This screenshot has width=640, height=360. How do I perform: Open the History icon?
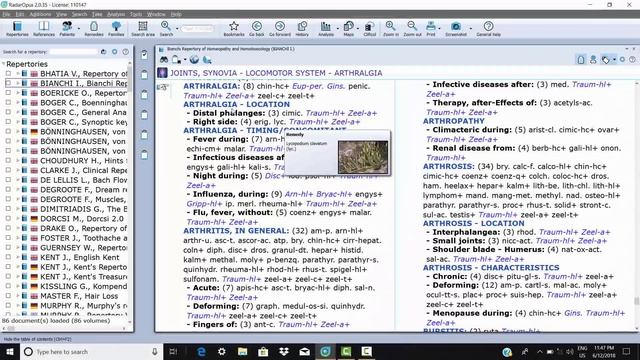pos(302,29)
